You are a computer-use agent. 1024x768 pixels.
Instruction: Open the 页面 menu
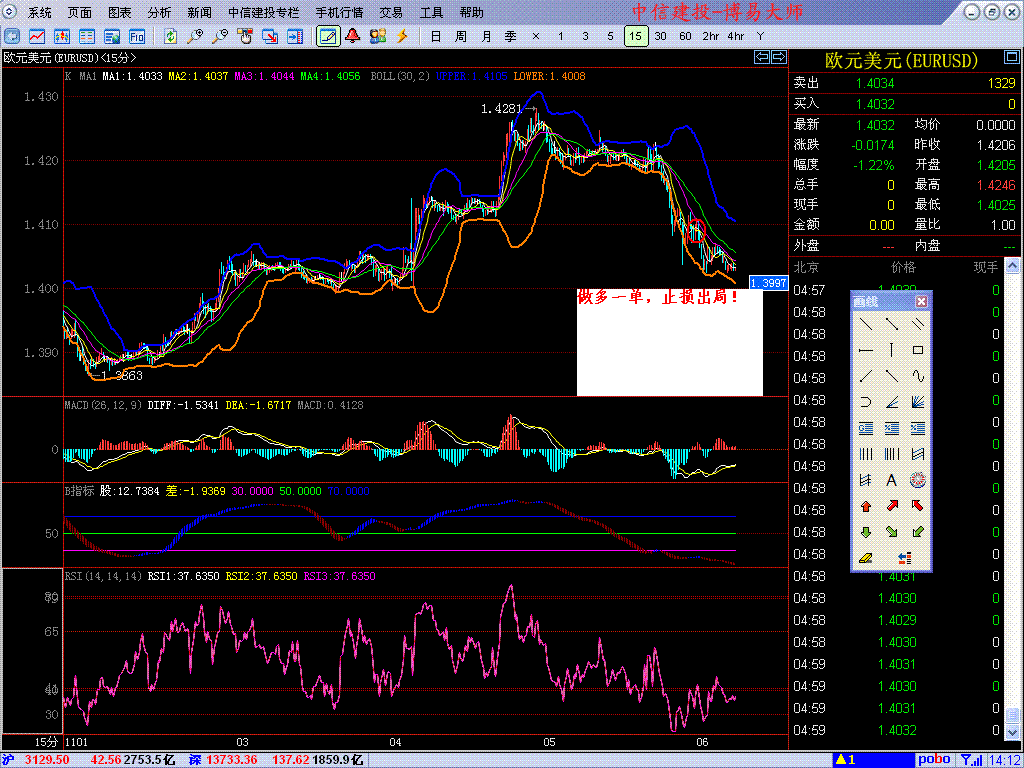click(x=80, y=12)
